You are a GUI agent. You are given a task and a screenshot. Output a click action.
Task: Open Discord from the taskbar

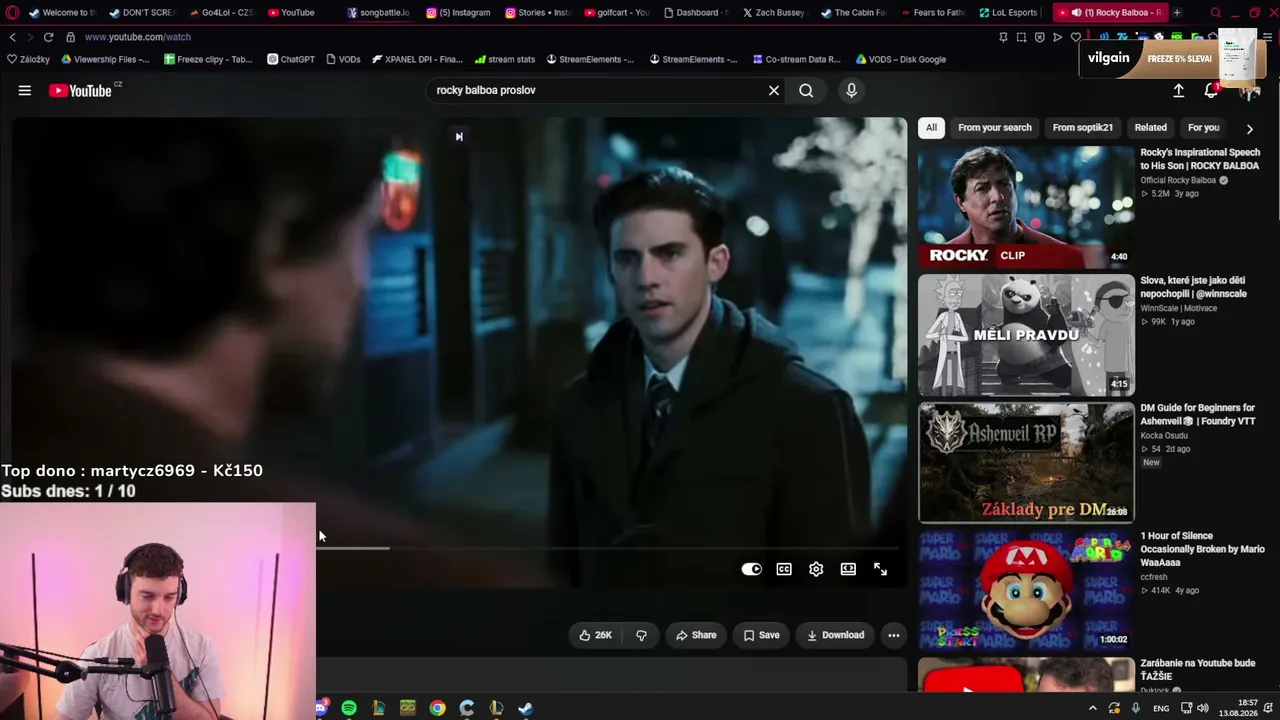[321, 708]
